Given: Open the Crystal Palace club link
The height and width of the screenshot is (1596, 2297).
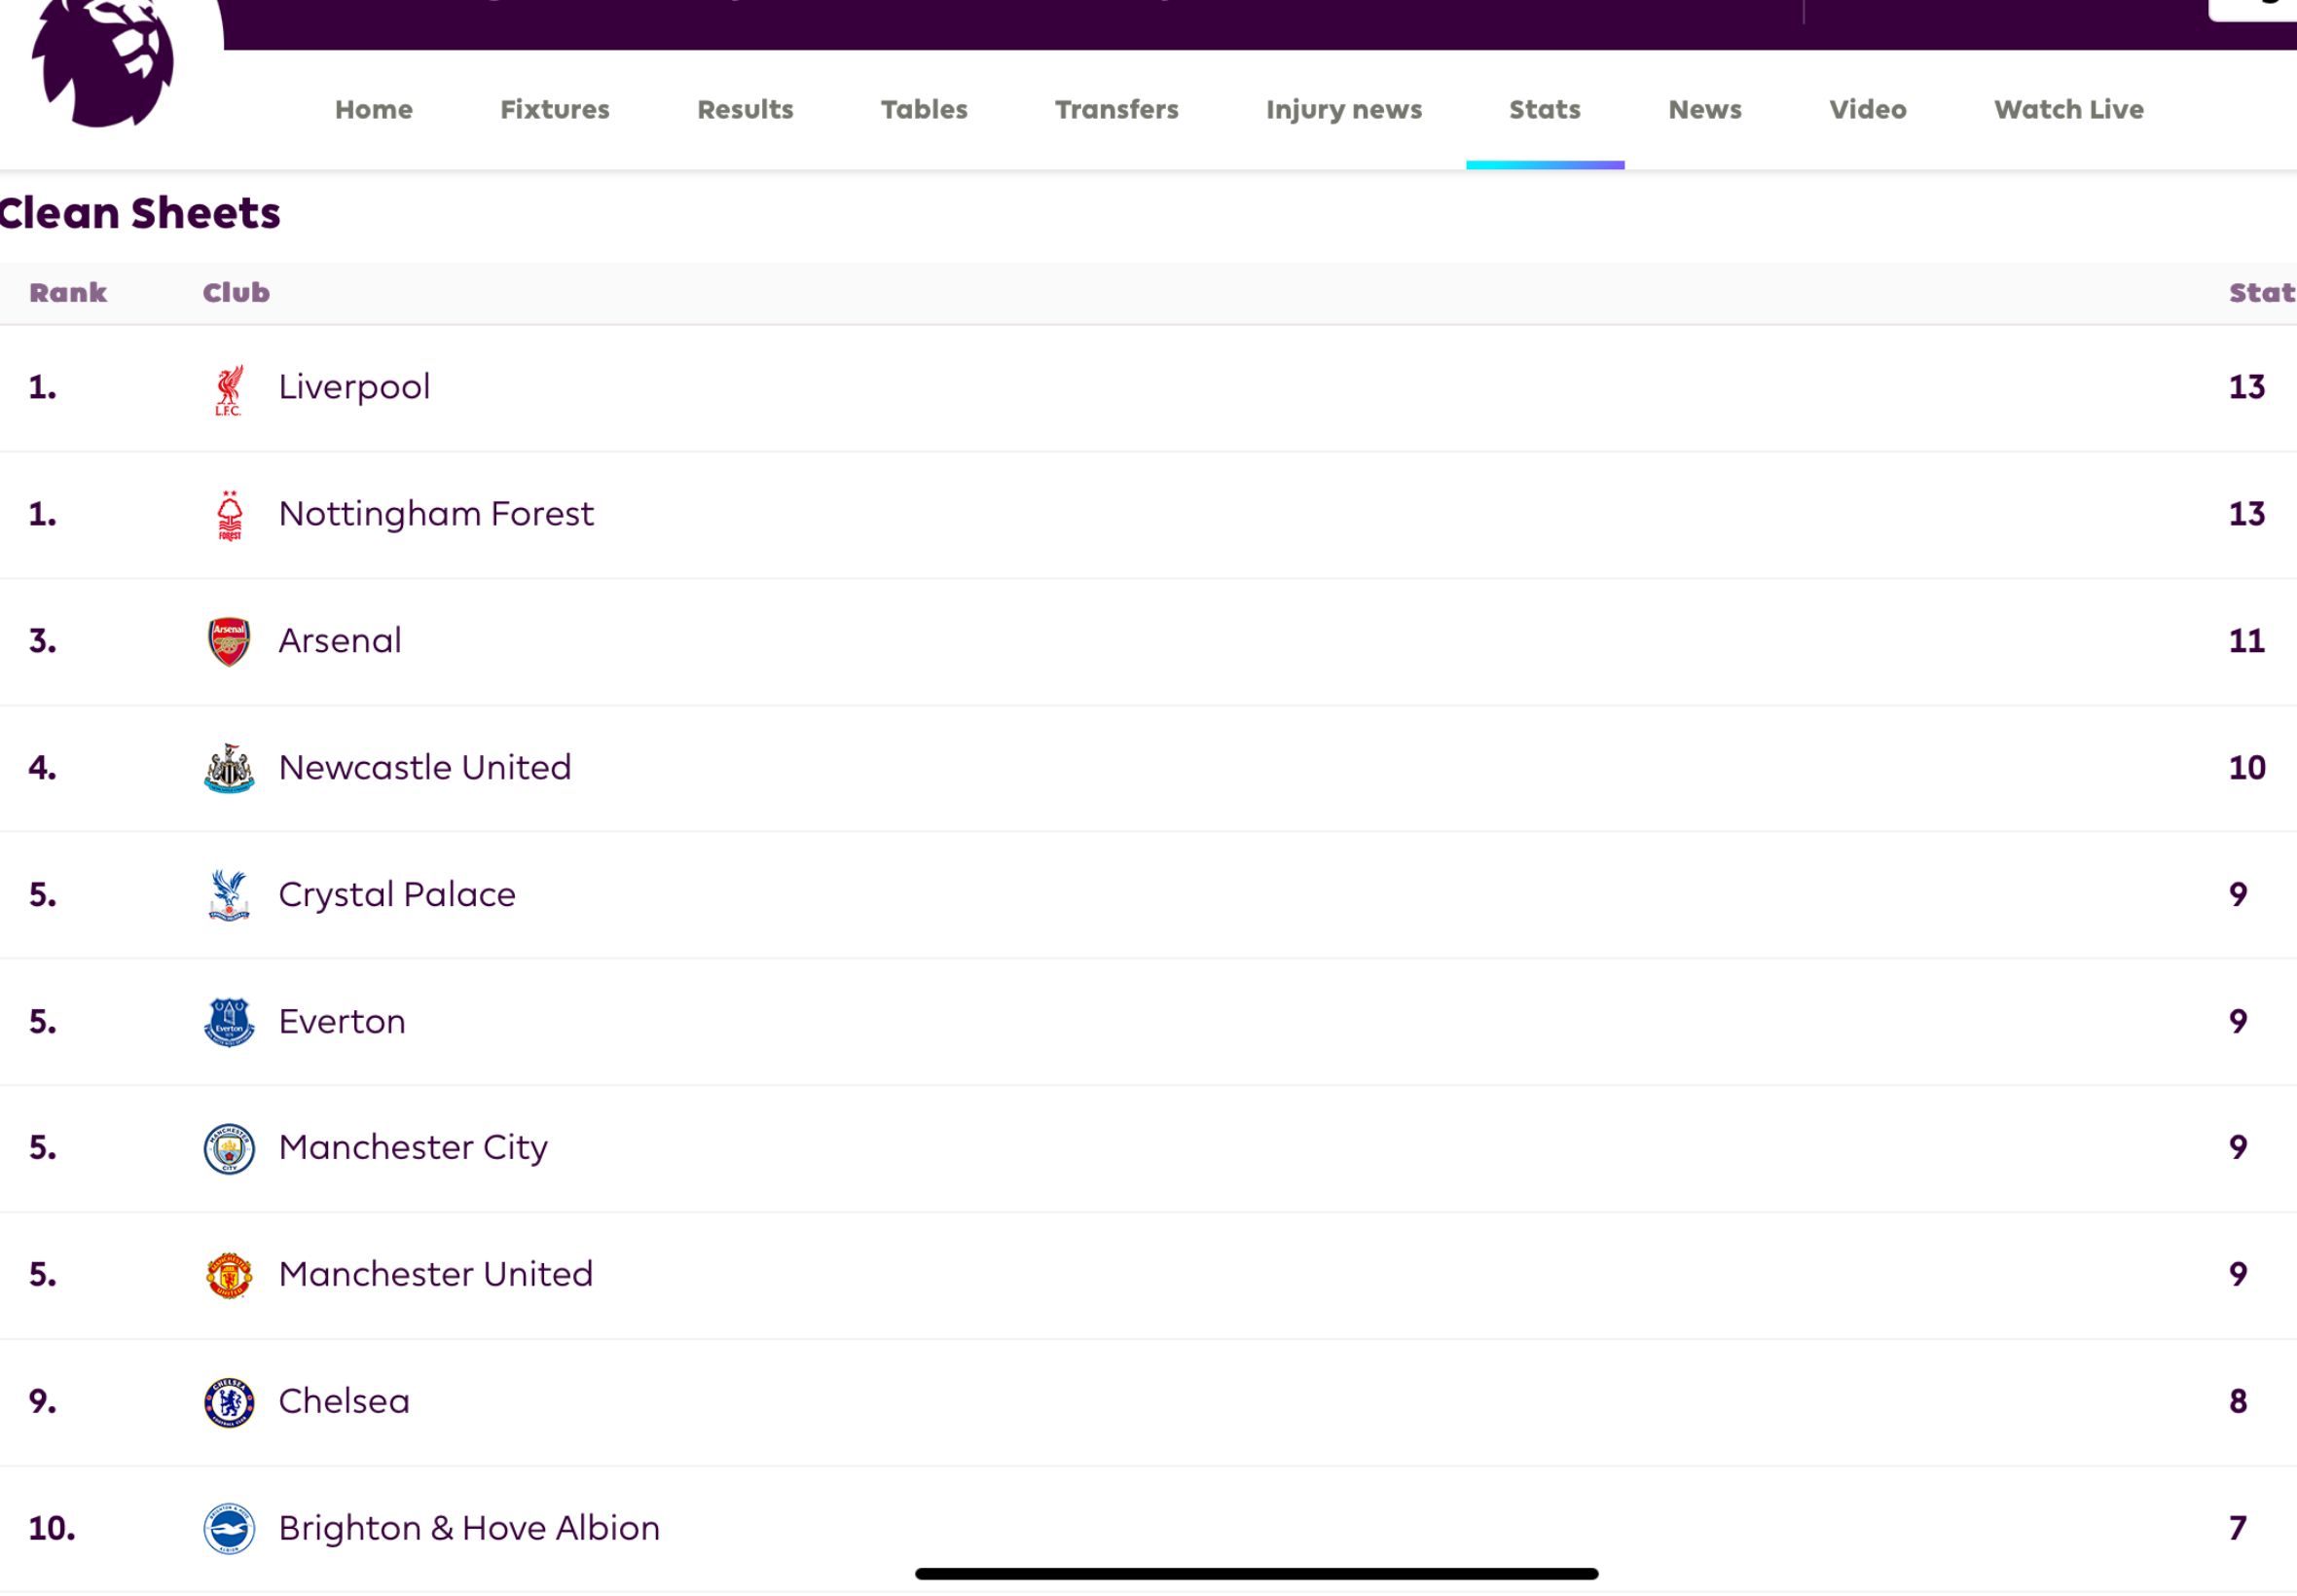Looking at the screenshot, I should [397, 895].
